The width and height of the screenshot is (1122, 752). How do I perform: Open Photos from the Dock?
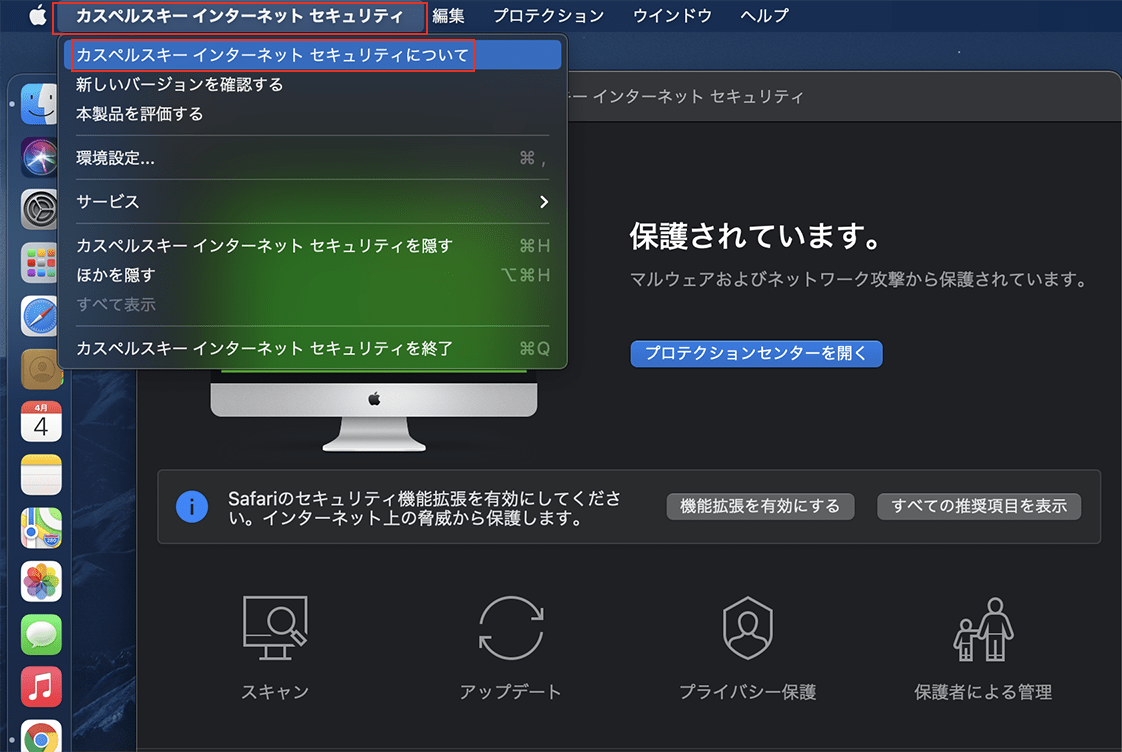[41, 581]
